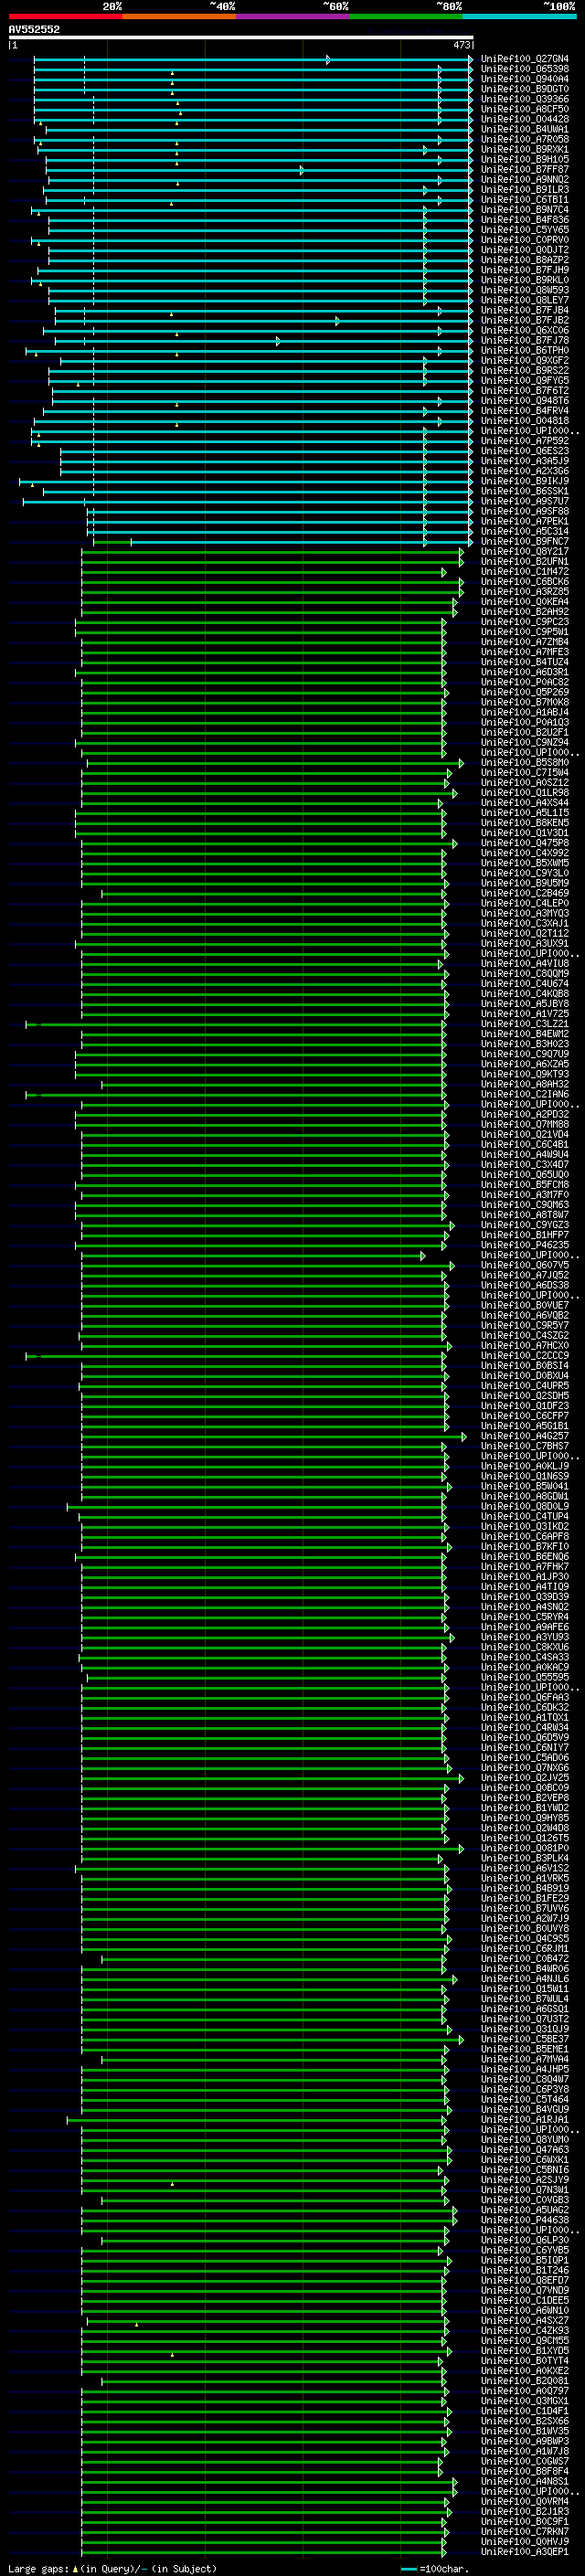Click the cyan ~100% identity legend segment

click(x=520, y=16)
